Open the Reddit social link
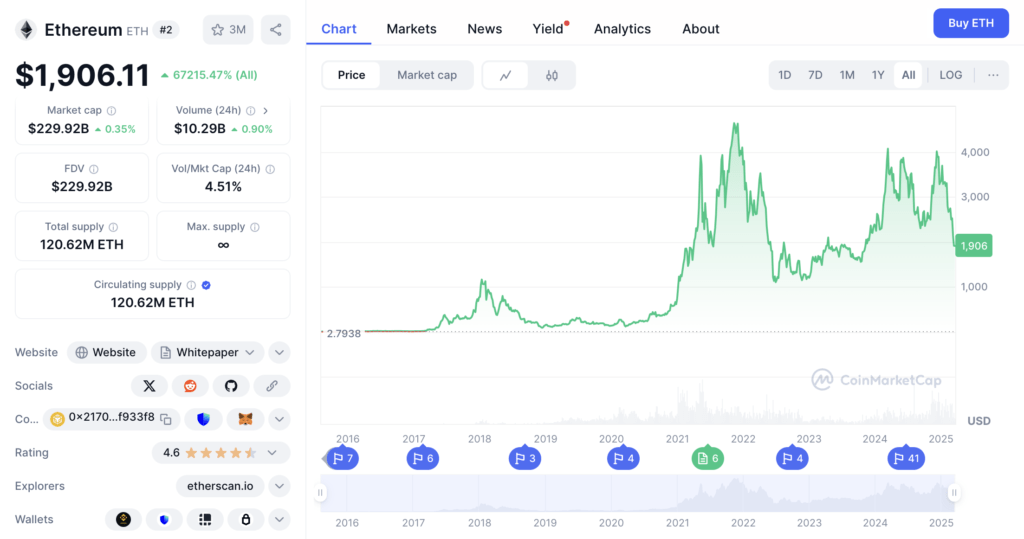This screenshot has width=1024, height=539. point(190,386)
